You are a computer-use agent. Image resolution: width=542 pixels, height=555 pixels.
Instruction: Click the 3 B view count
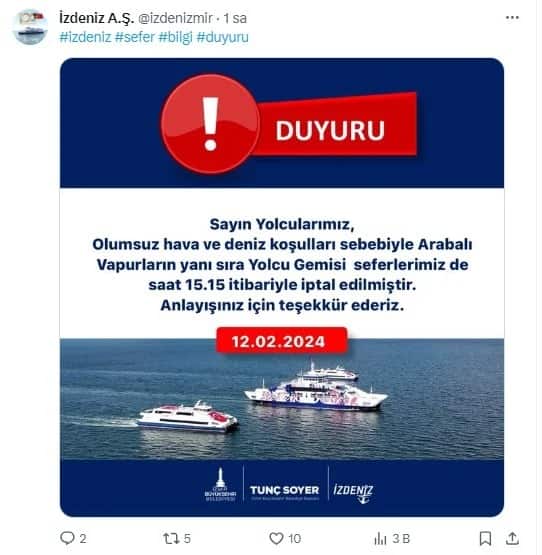401,539
